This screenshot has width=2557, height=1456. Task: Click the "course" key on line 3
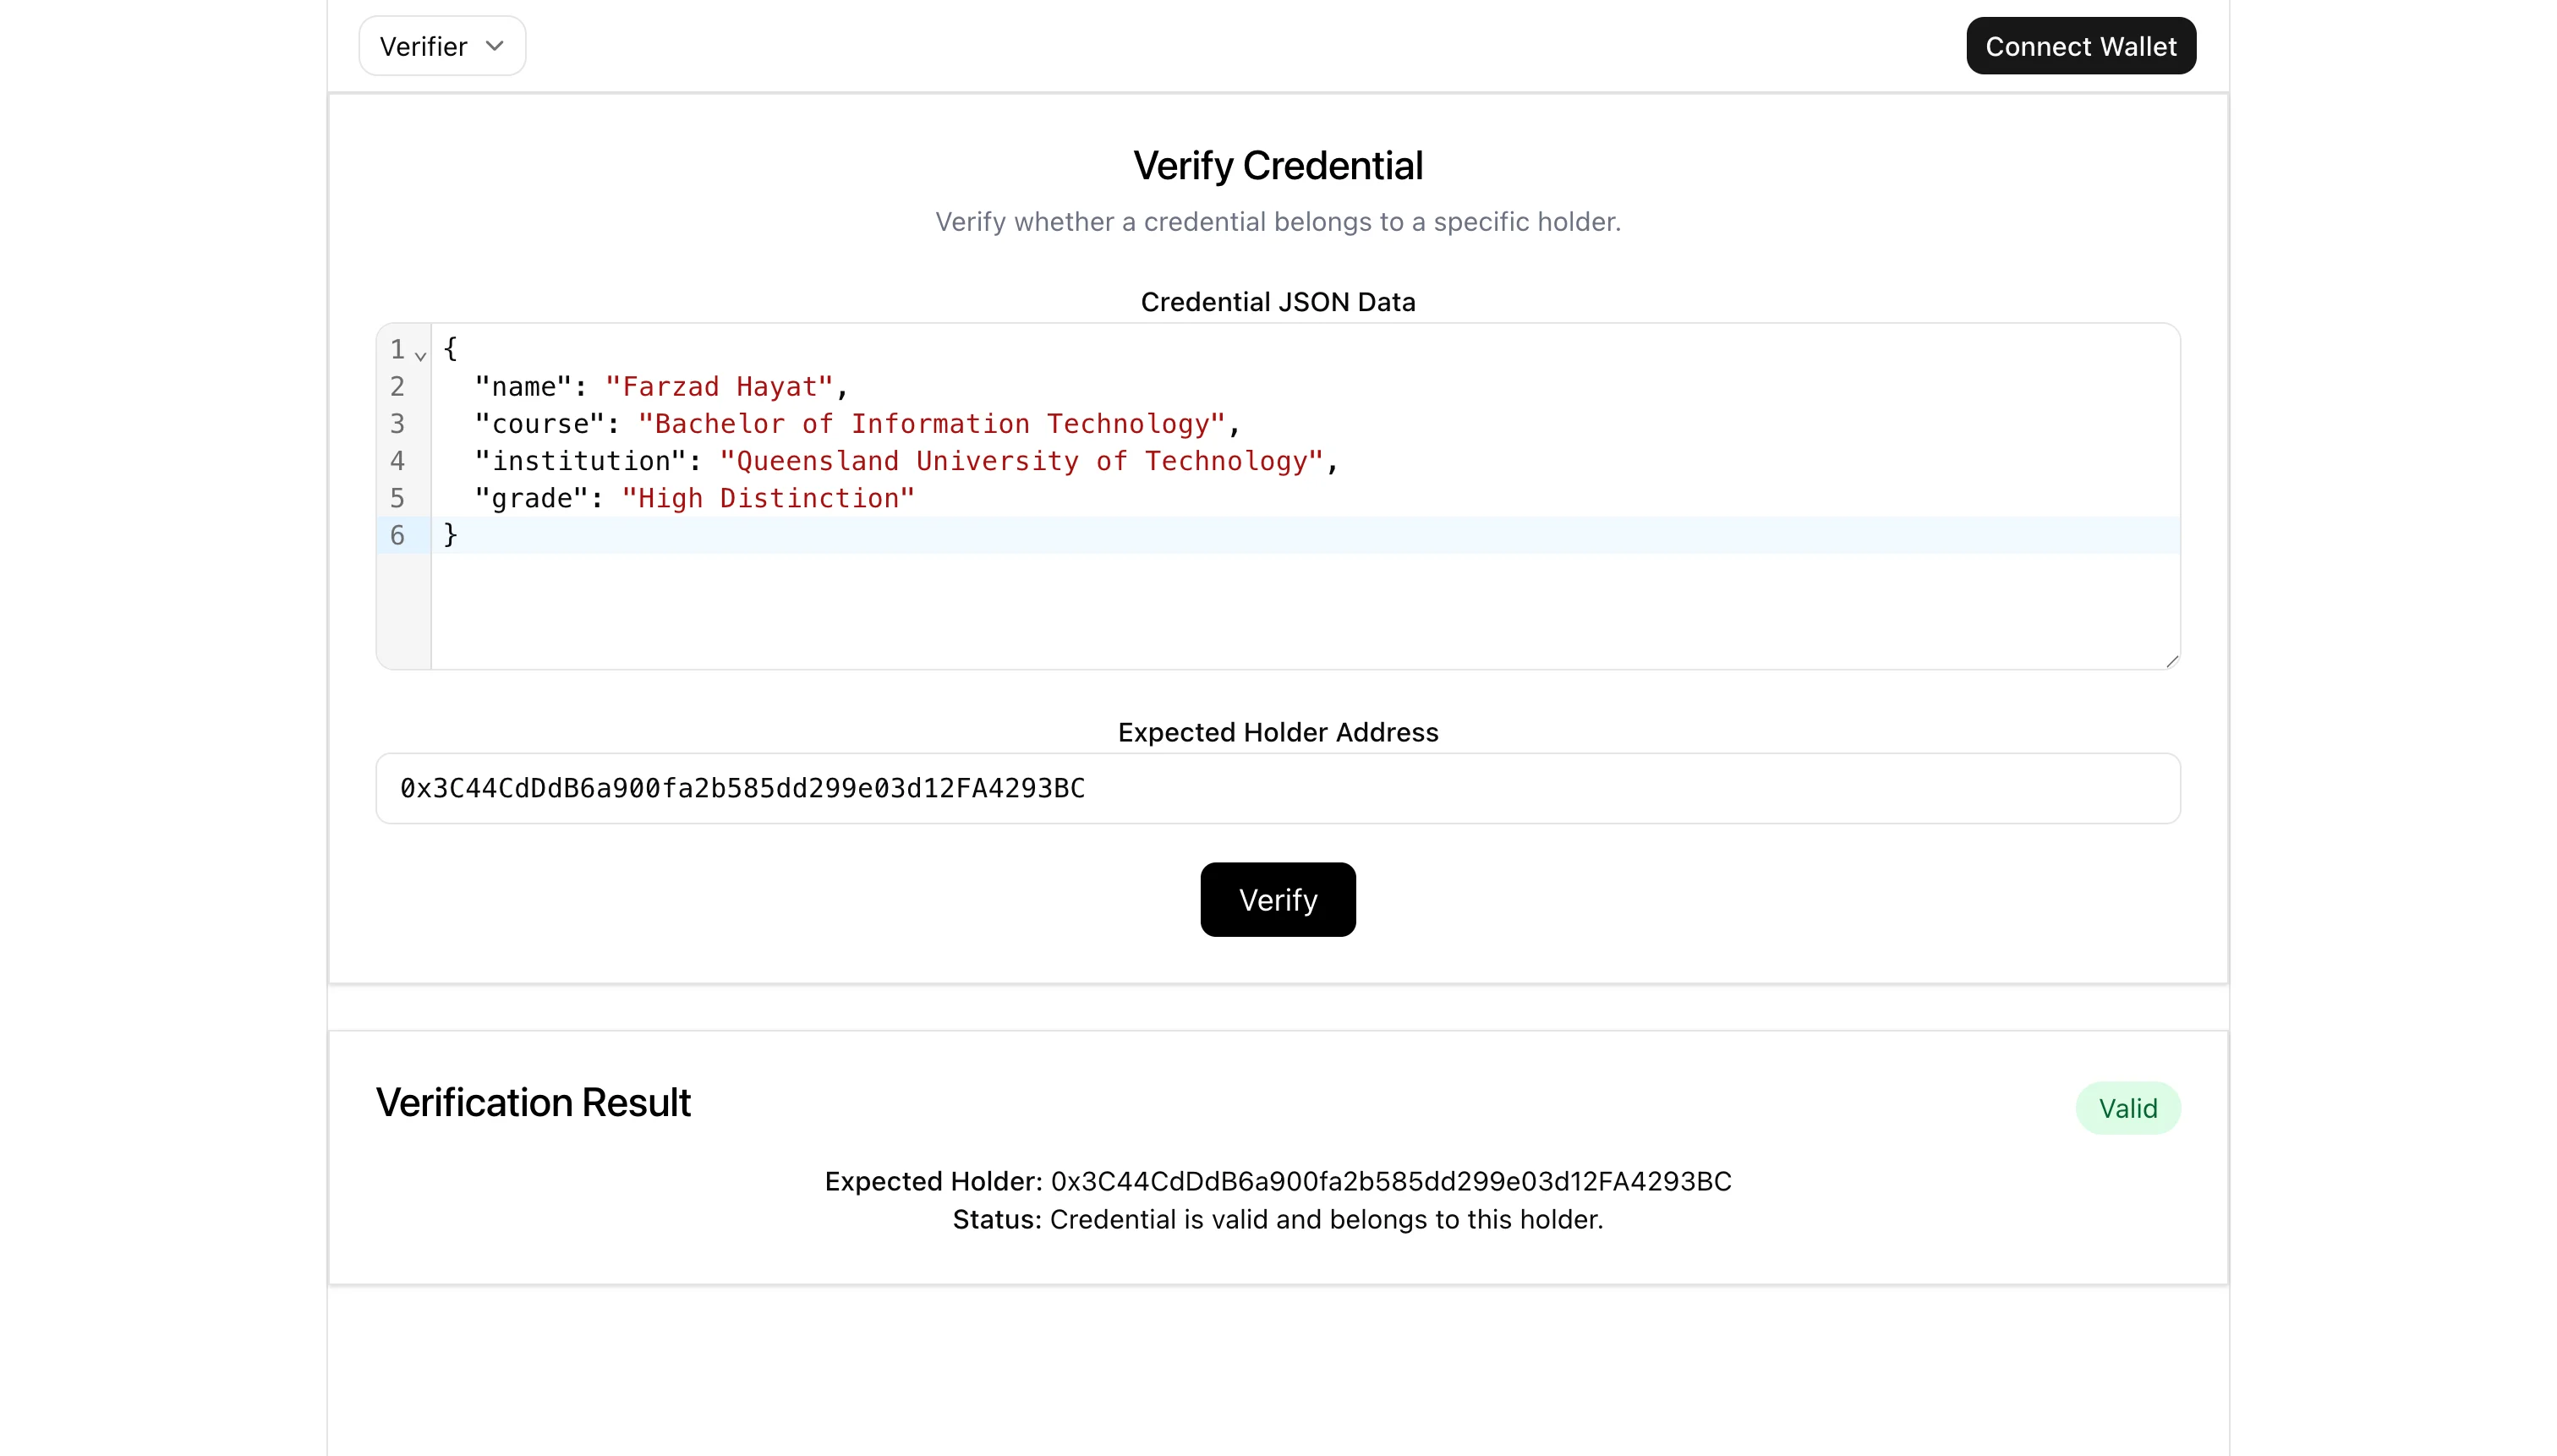[x=540, y=424]
